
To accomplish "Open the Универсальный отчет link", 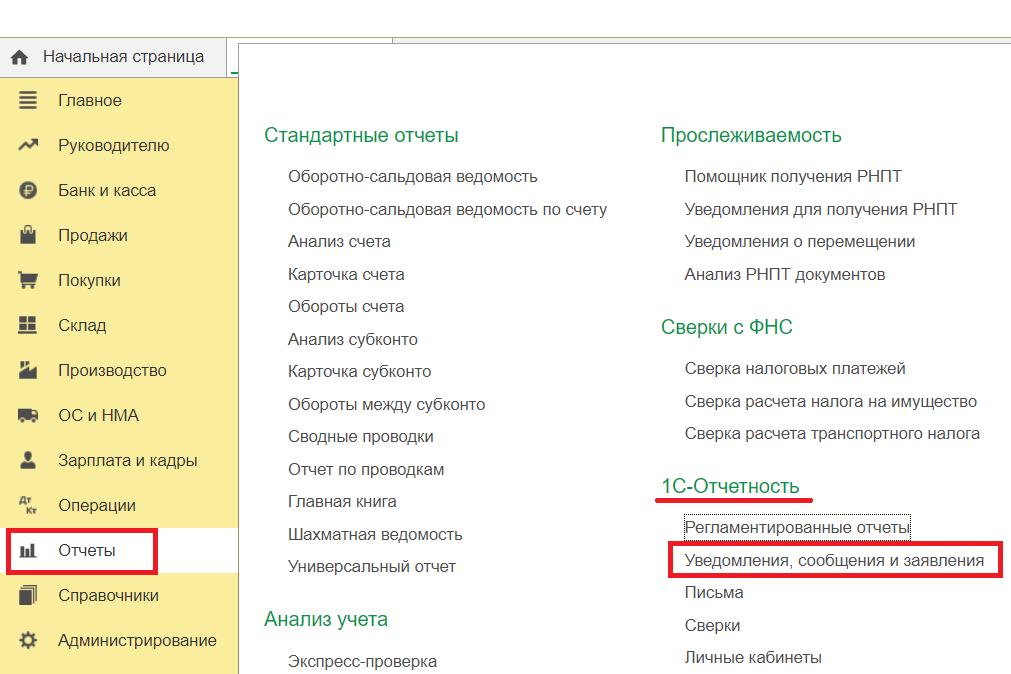I will click(372, 567).
